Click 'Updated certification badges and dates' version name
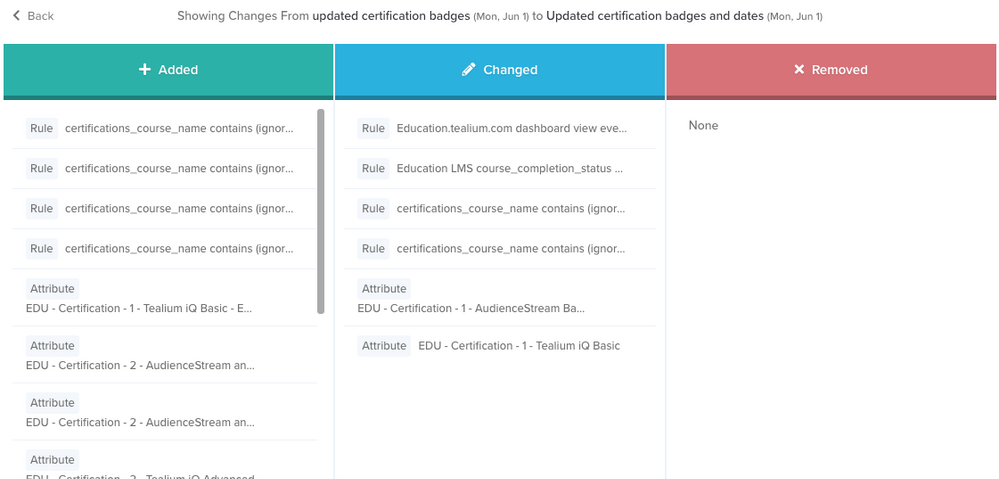The height and width of the screenshot is (479, 999). pos(654,16)
